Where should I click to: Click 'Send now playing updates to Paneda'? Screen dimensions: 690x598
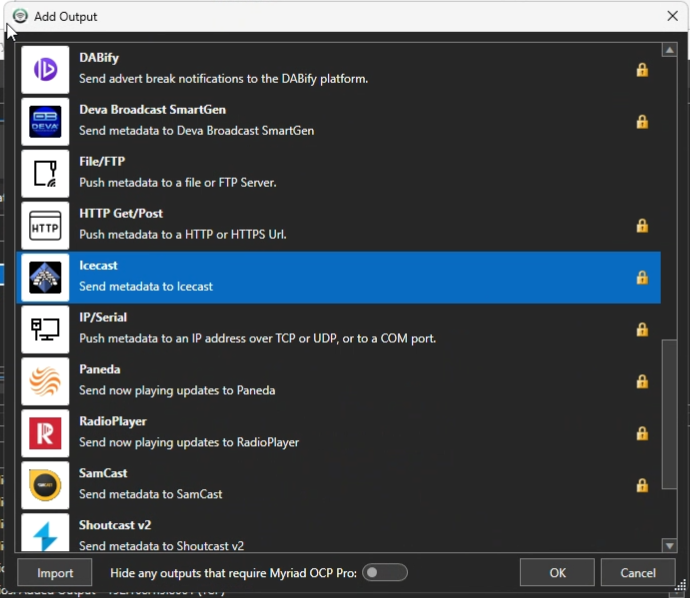point(177,390)
